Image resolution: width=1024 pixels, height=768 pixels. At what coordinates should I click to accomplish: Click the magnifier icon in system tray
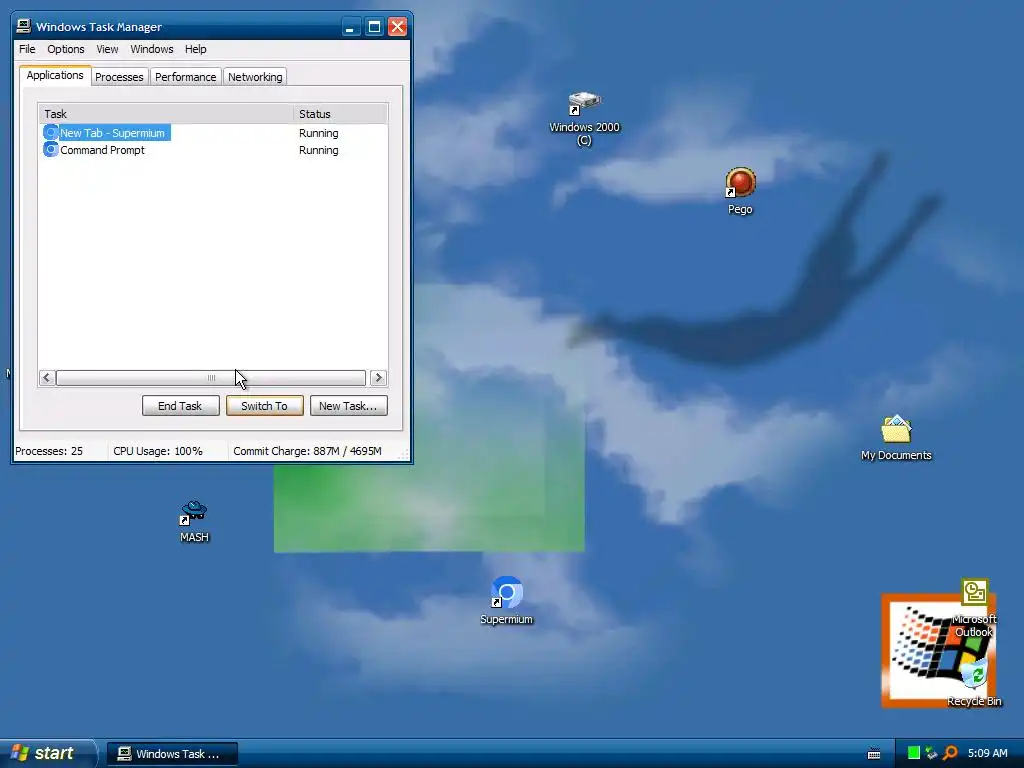coord(950,753)
